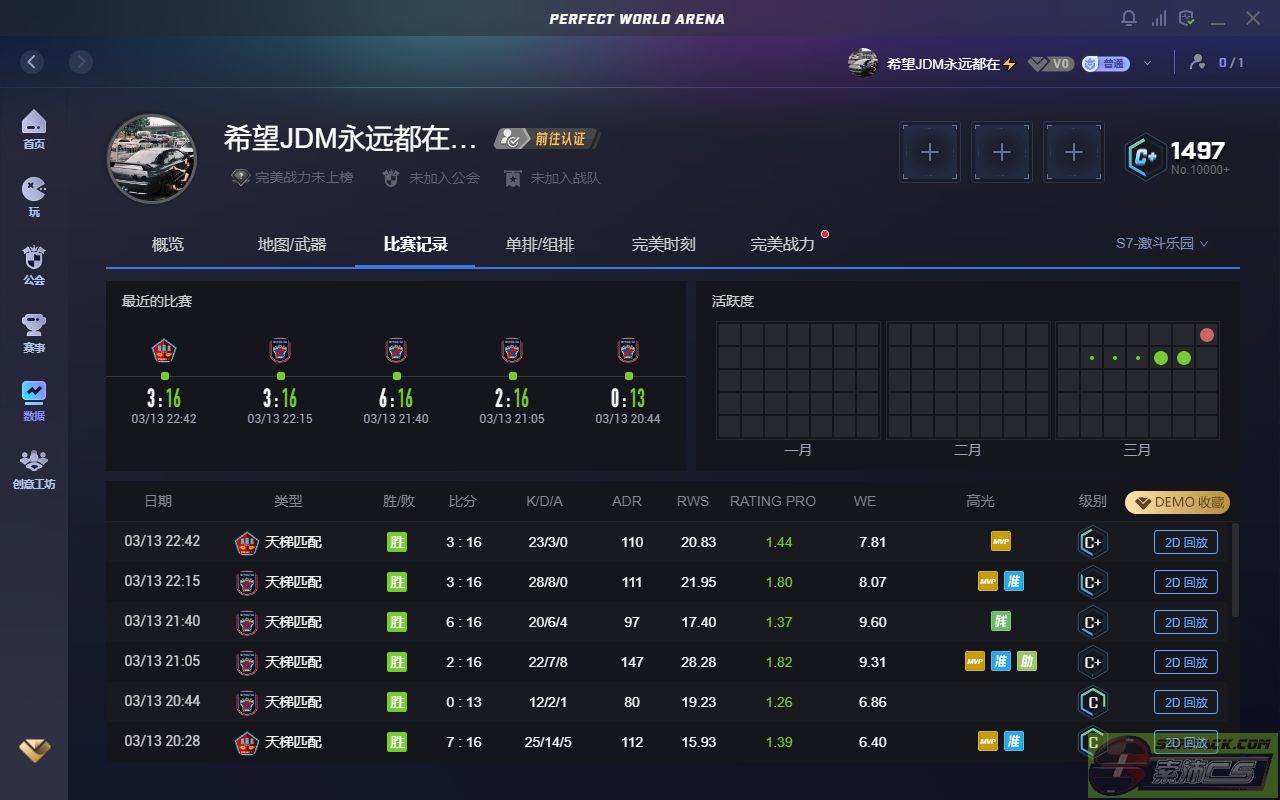The image size is (1280, 800).
Task: Open the DEMO 收藏 button
Action: coord(1177,502)
